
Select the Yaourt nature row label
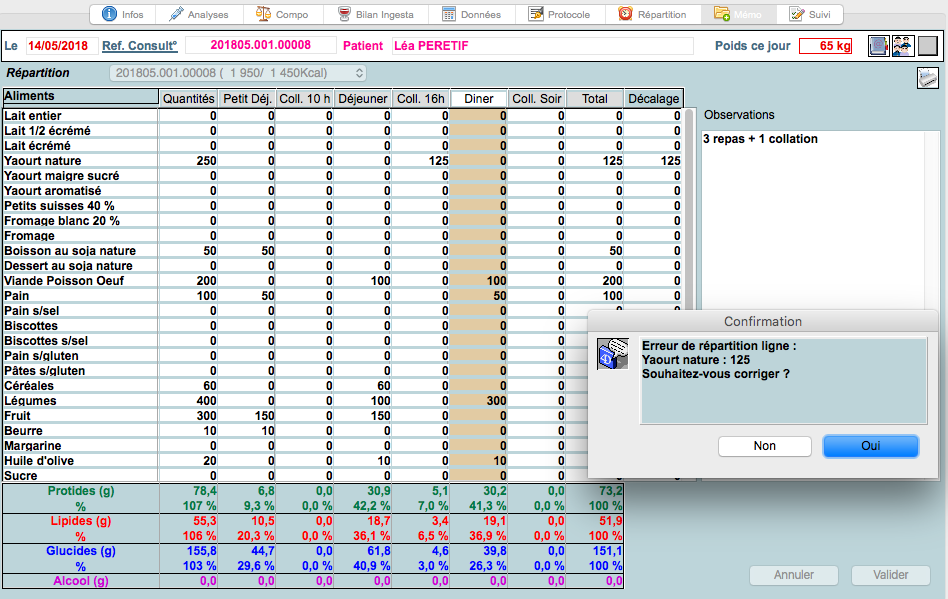coord(42,161)
